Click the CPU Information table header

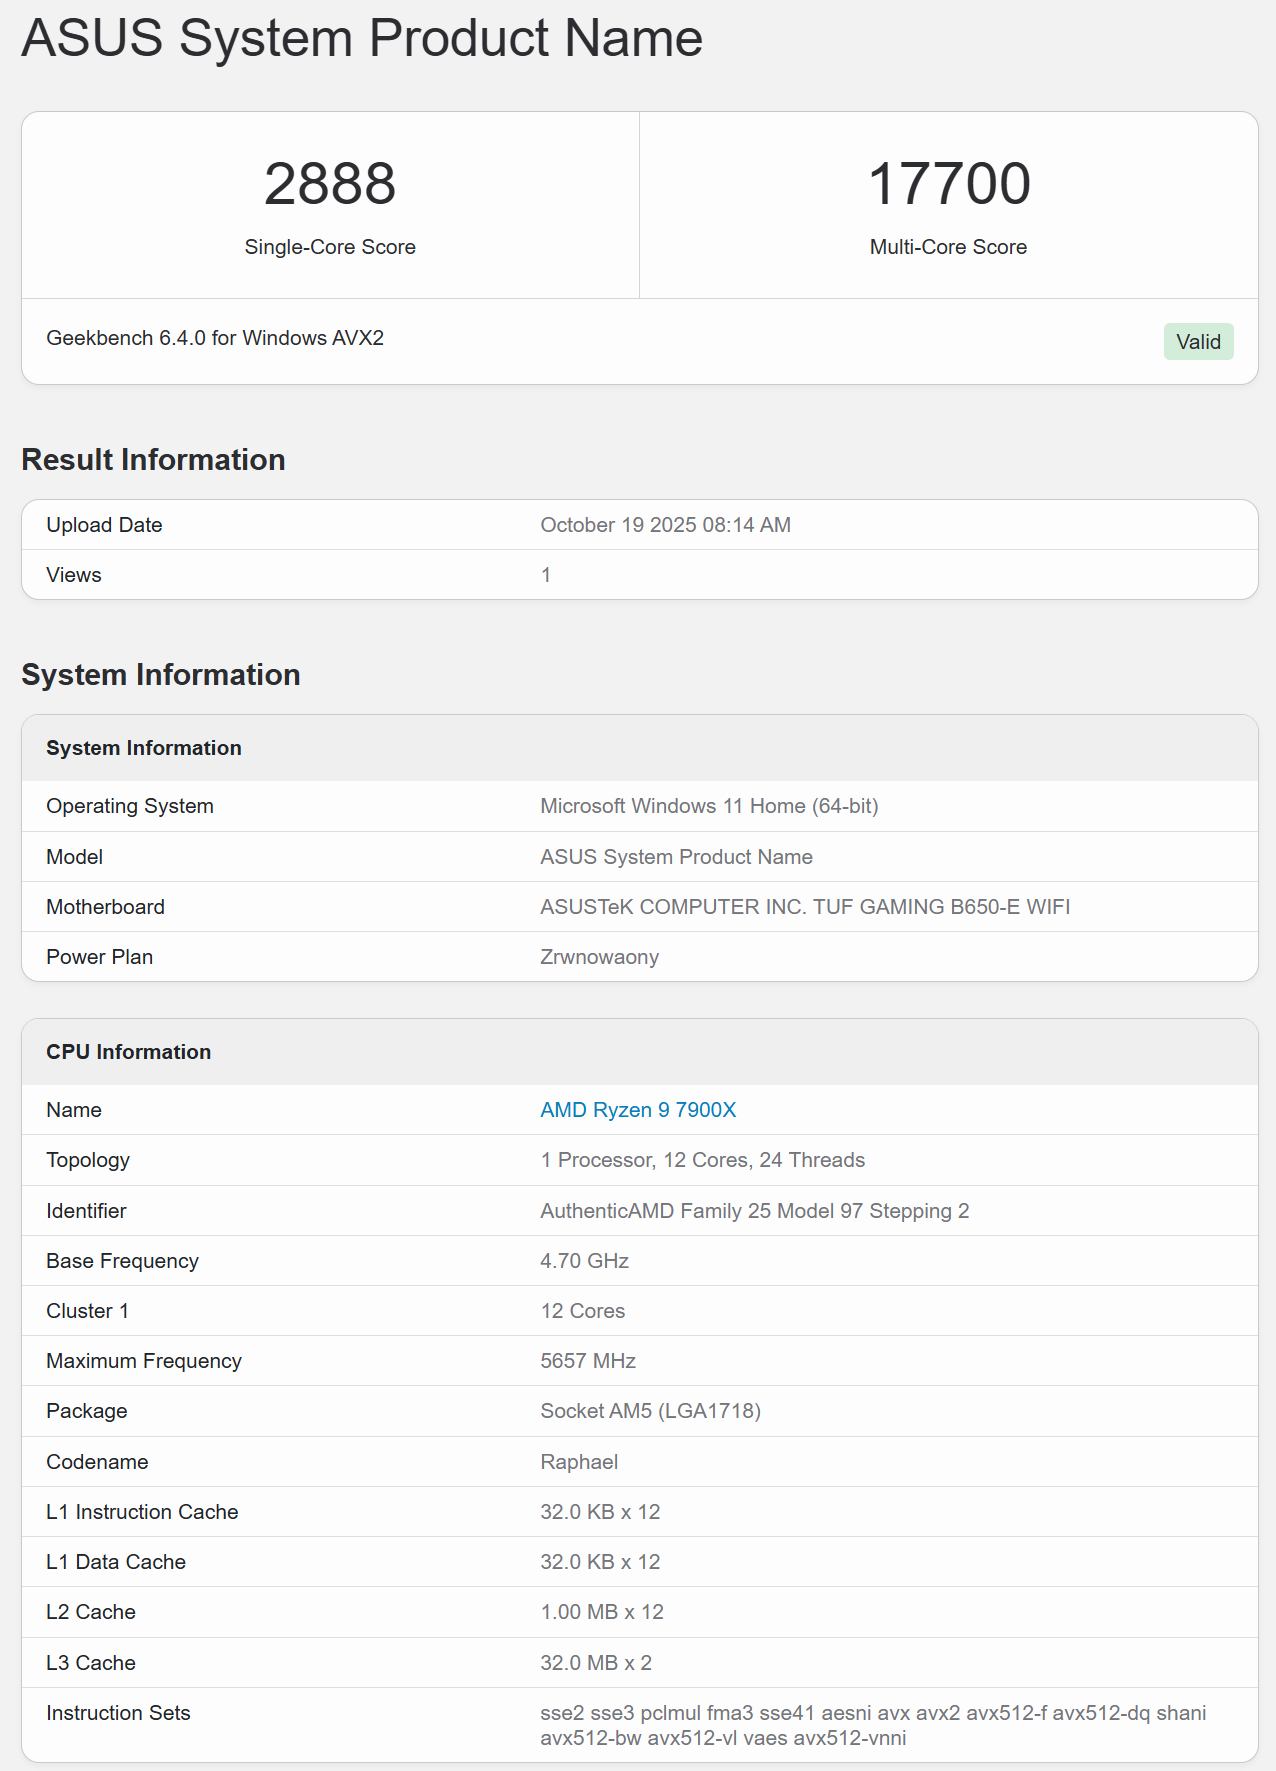pos(129,1052)
